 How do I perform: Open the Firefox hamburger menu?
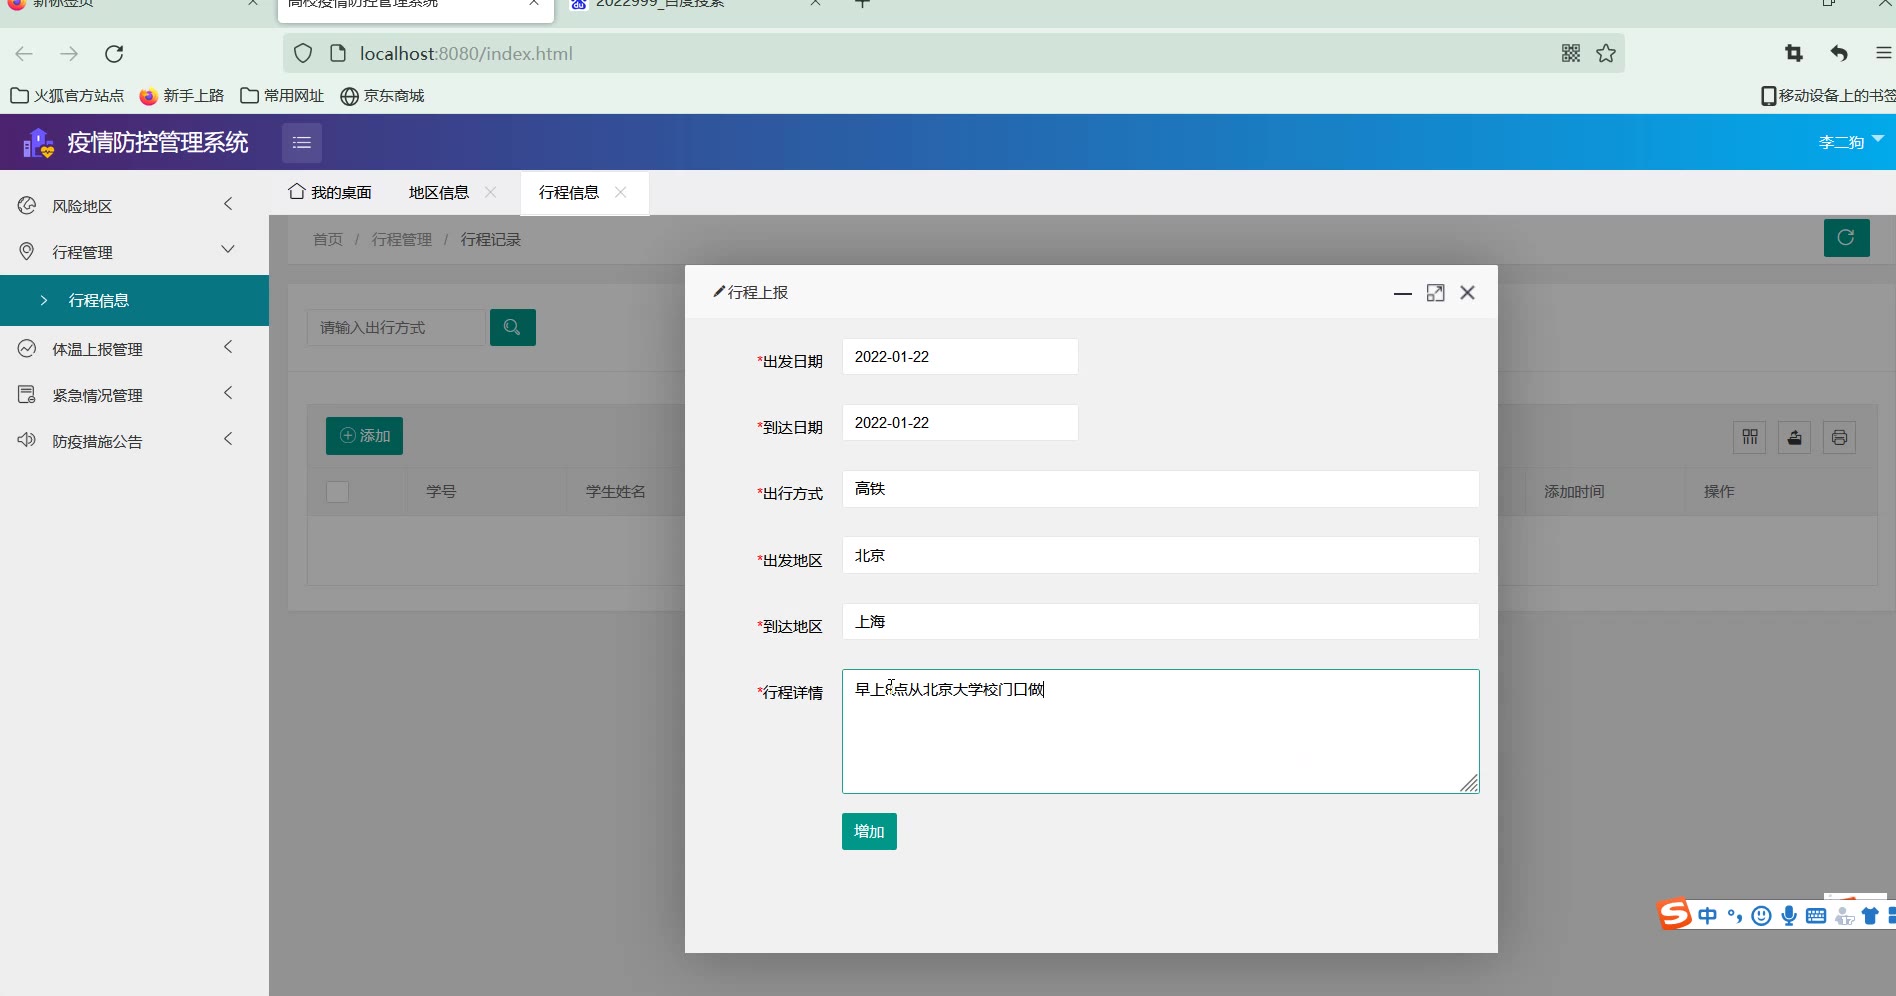1884,54
